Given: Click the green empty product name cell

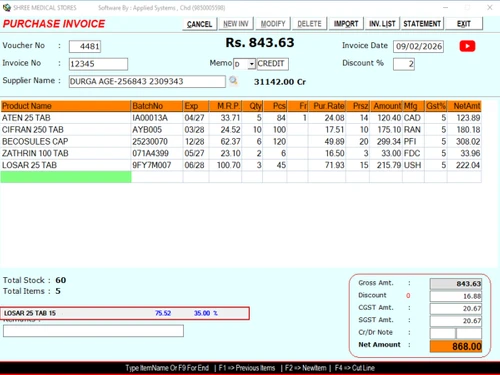Looking at the screenshot, I should (x=66, y=177).
